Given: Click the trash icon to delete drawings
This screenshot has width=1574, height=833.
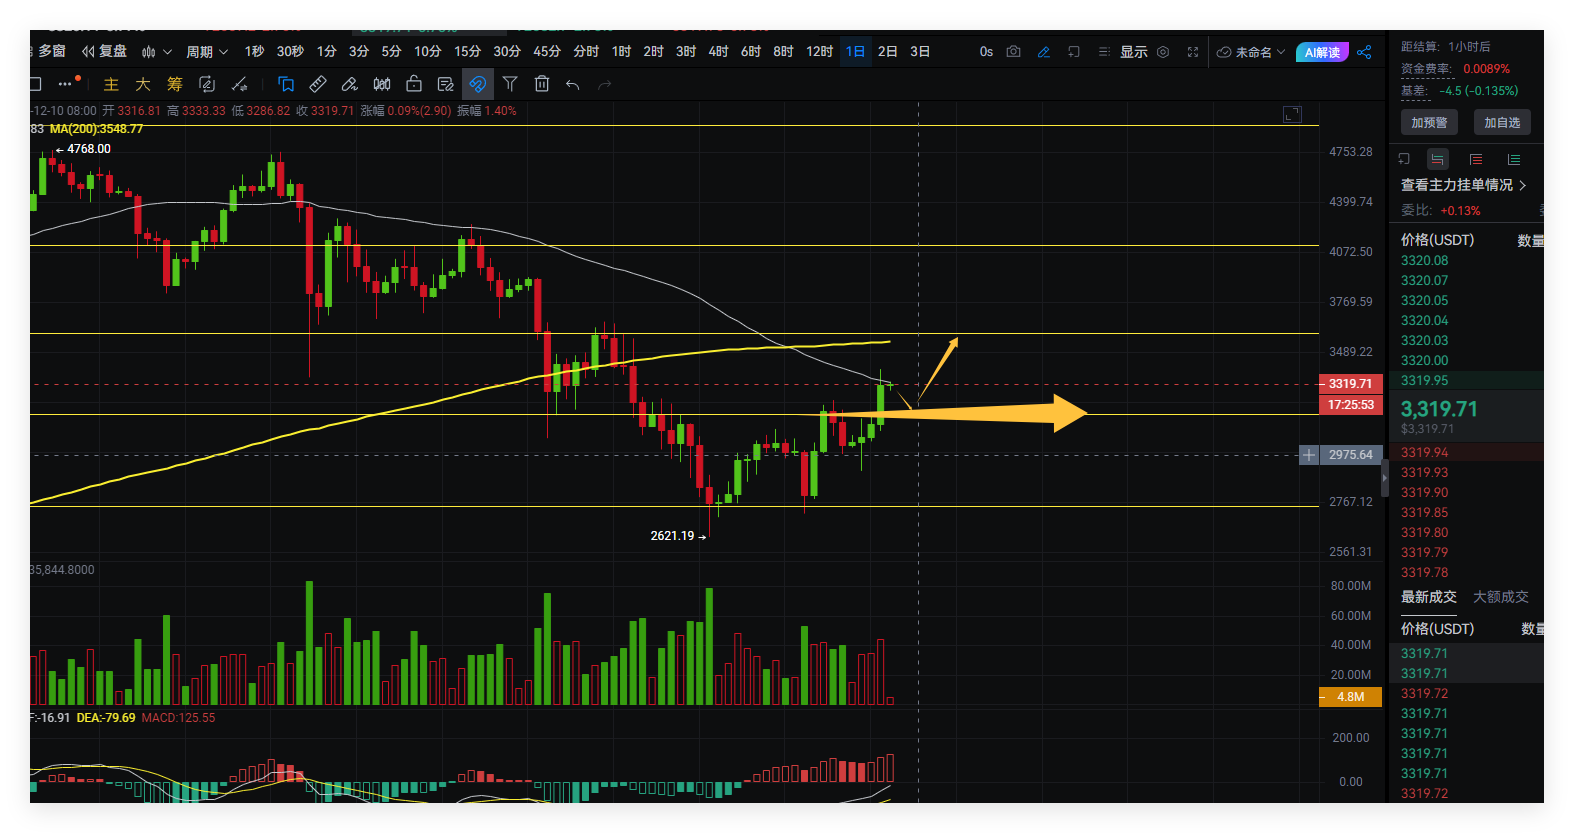Looking at the screenshot, I should (542, 84).
